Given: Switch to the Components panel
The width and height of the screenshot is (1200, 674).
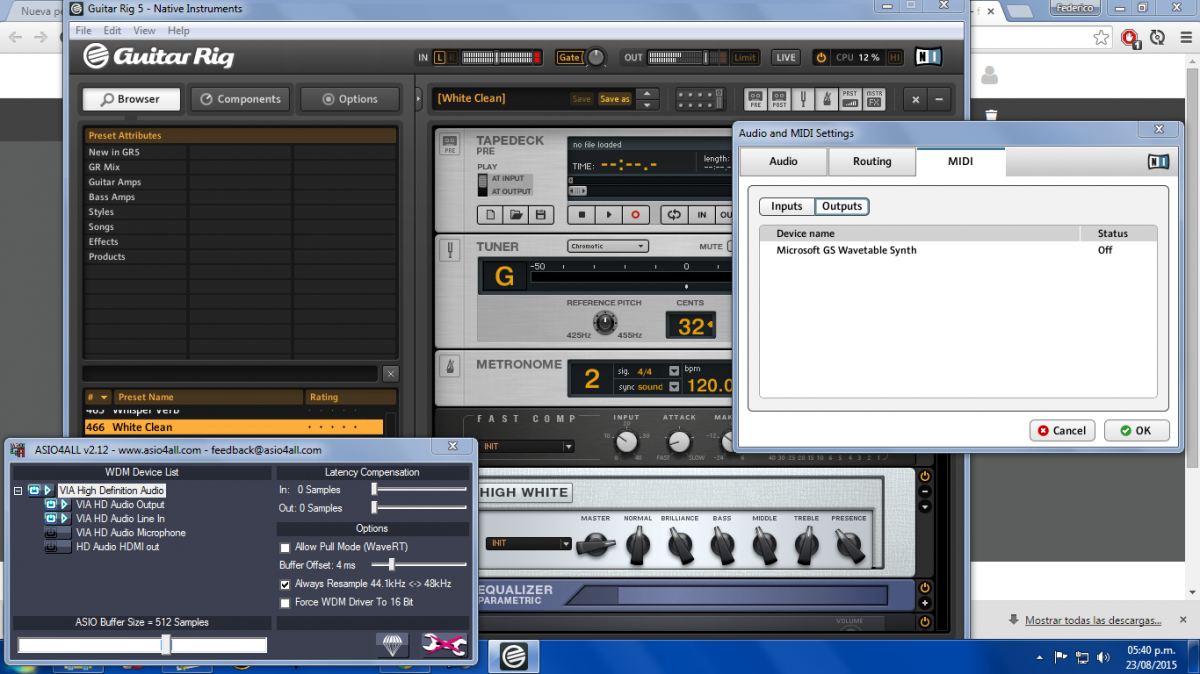Looking at the screenshot, I should pyautogui.click(x=240, y=99).
